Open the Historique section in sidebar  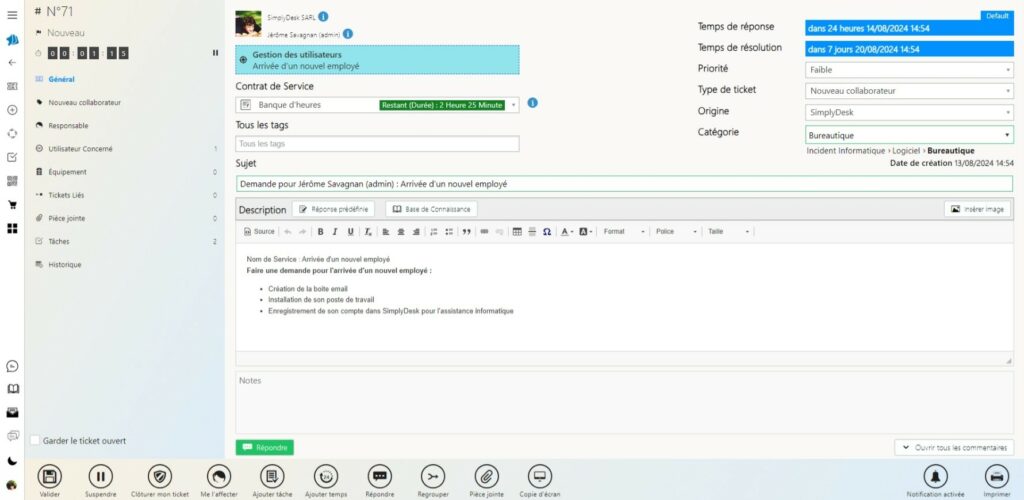pyautogui.click(x=65, y=265)
